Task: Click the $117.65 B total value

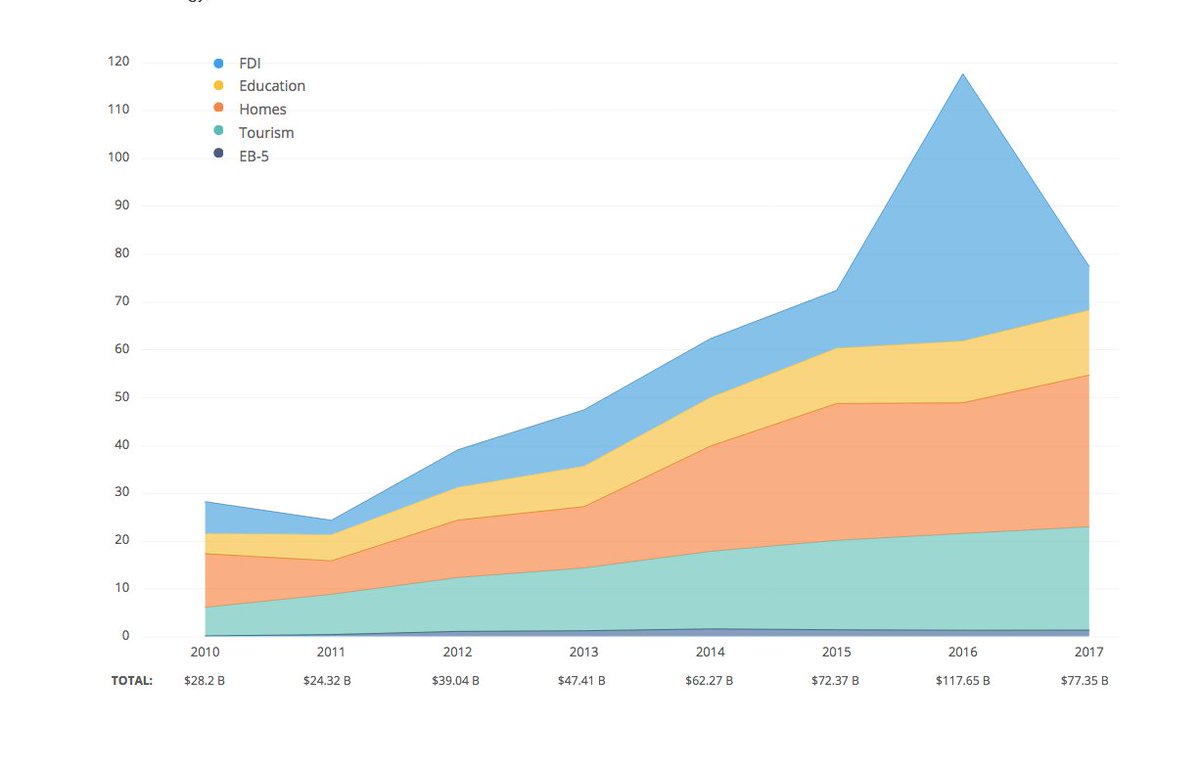Action: click(x=963, y=680)
